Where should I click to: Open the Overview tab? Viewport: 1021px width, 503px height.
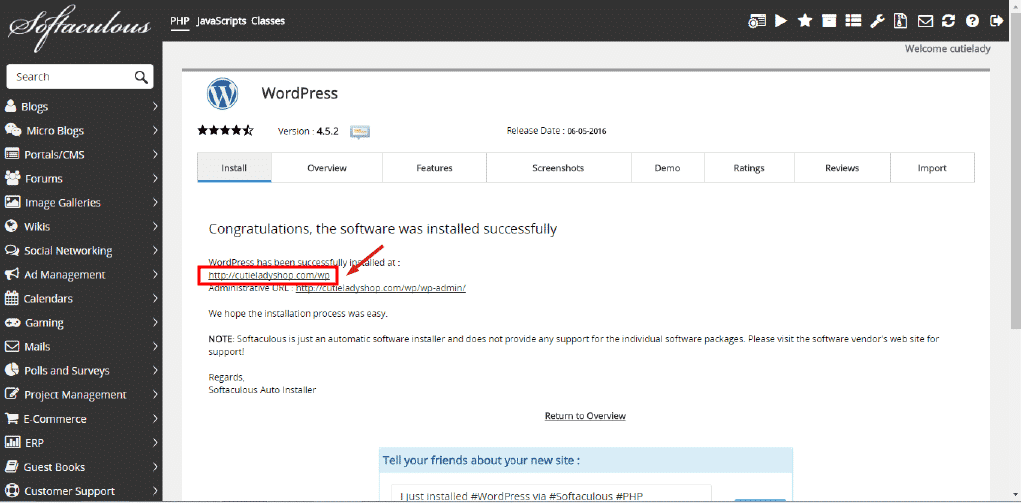(x=327, y=167)
